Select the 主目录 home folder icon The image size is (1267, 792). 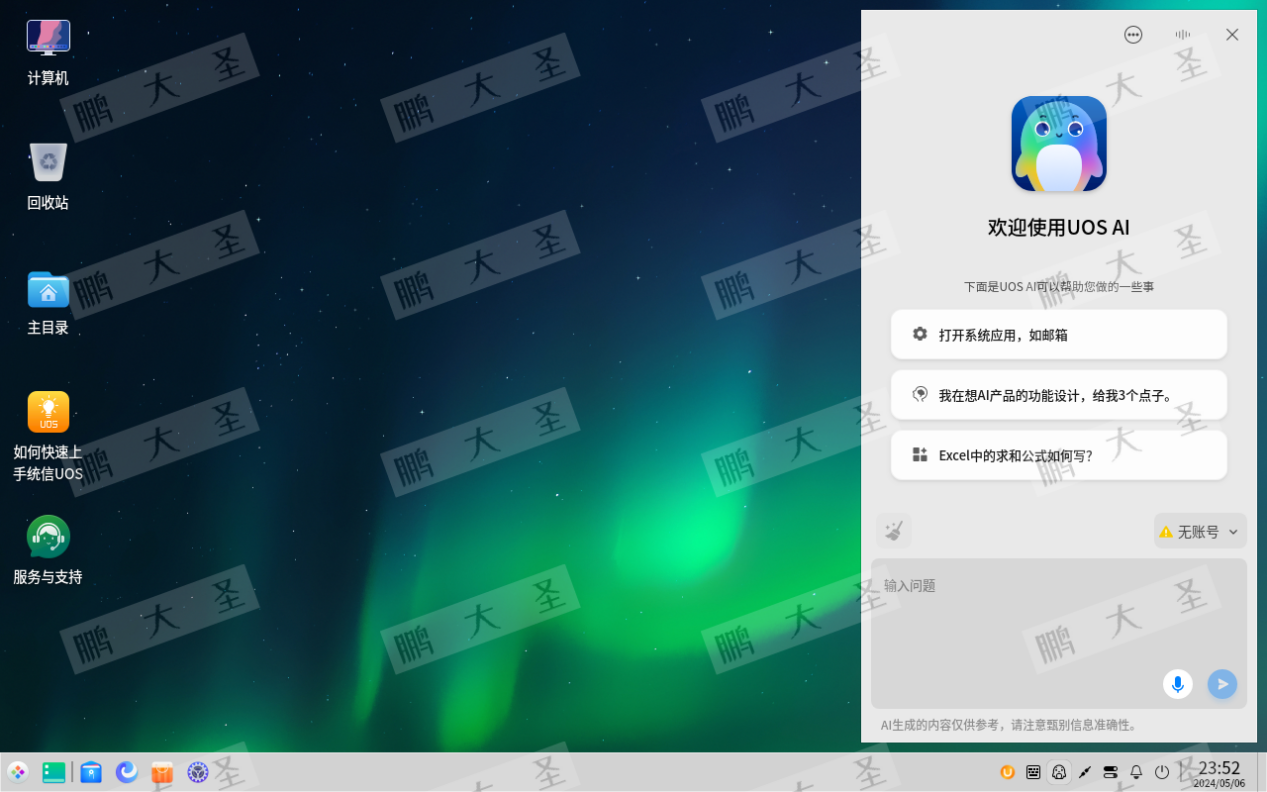pos(48,301)
